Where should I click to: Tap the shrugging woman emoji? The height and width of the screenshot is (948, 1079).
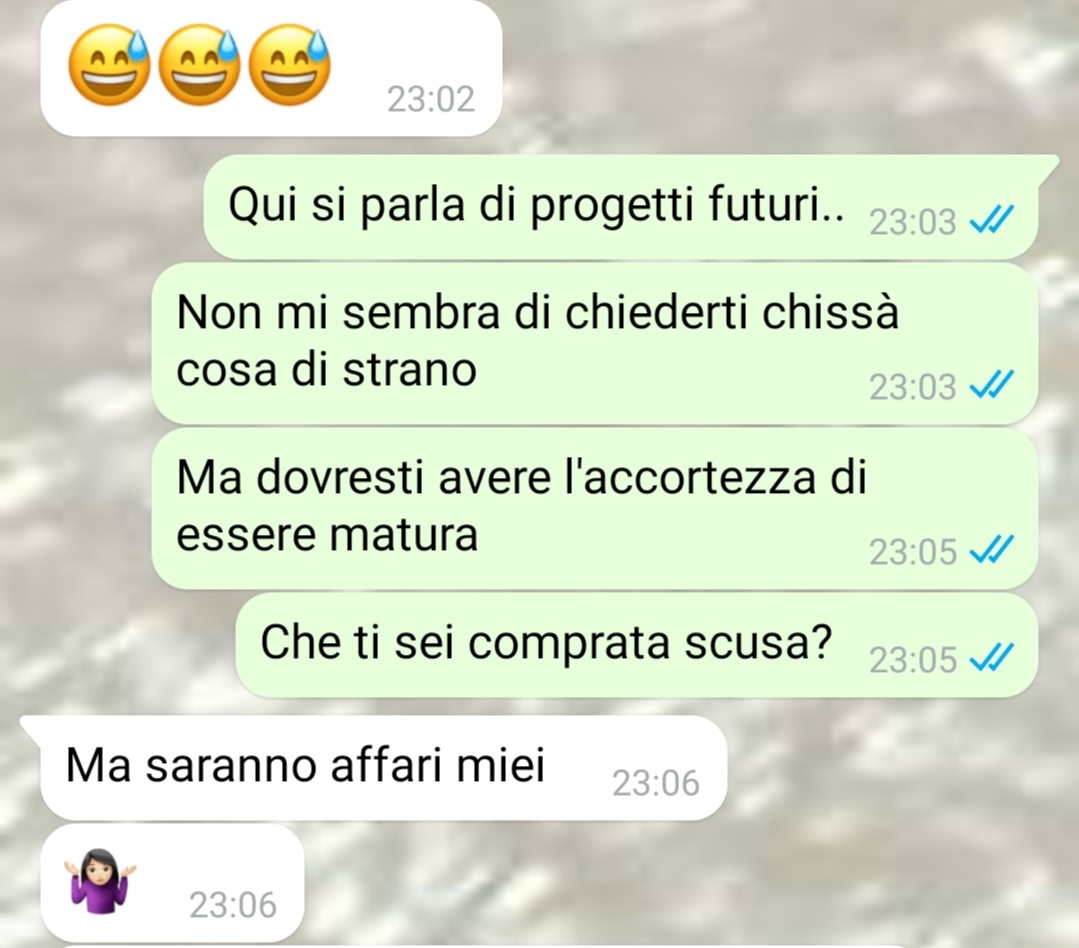point(100,881)
